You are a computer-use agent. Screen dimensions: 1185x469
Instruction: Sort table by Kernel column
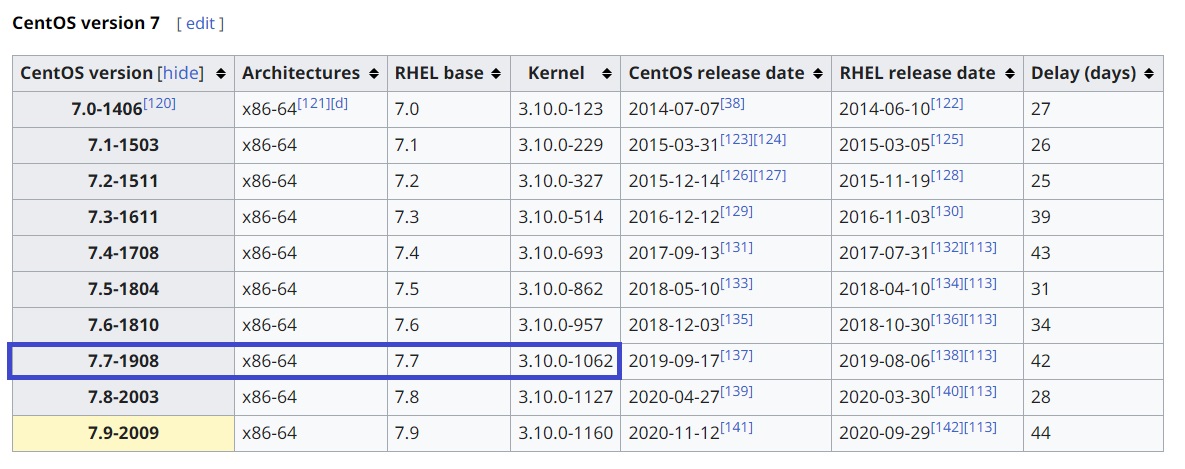click(607, 74)
